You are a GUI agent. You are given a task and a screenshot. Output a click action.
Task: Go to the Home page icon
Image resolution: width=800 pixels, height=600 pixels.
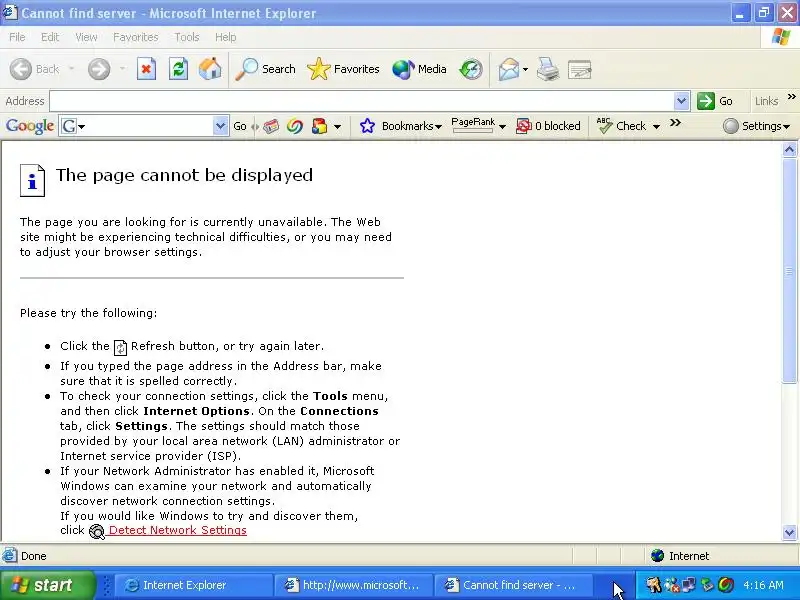pyautogui.click(x=210, y=69)
